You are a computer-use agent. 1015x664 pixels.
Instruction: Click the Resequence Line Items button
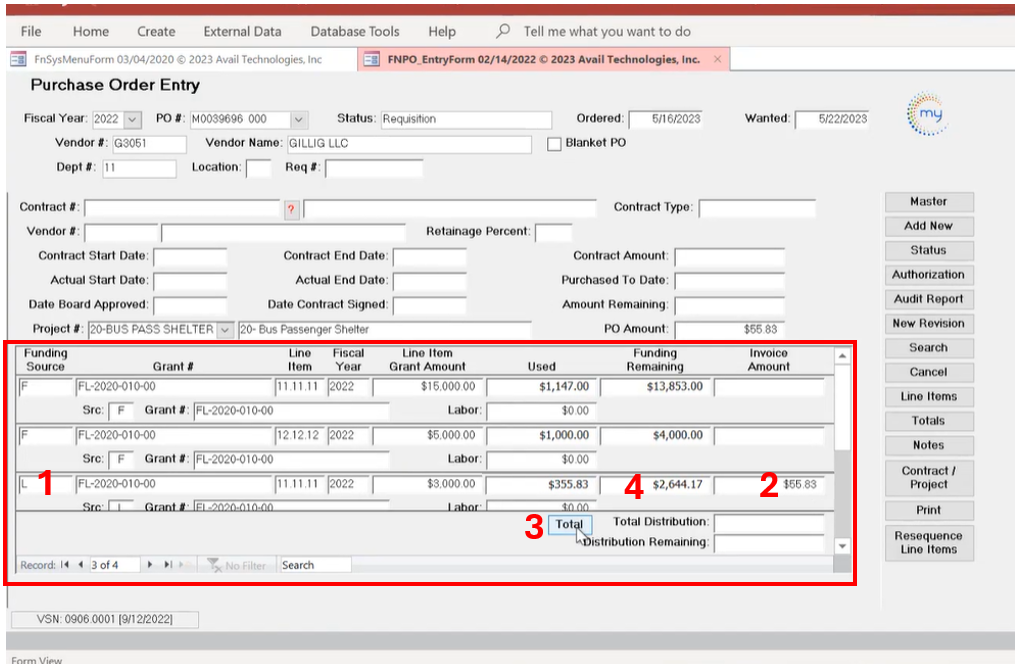927,542
